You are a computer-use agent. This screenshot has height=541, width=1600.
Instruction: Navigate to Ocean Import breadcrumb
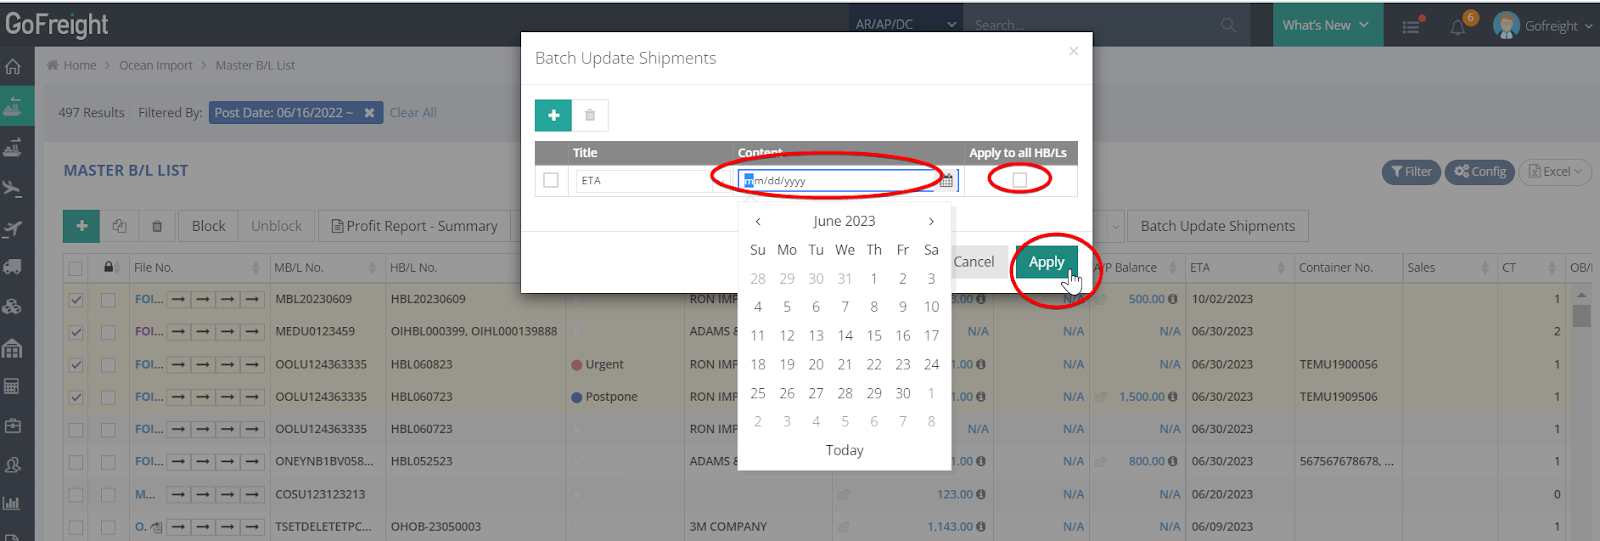[155, 65]
